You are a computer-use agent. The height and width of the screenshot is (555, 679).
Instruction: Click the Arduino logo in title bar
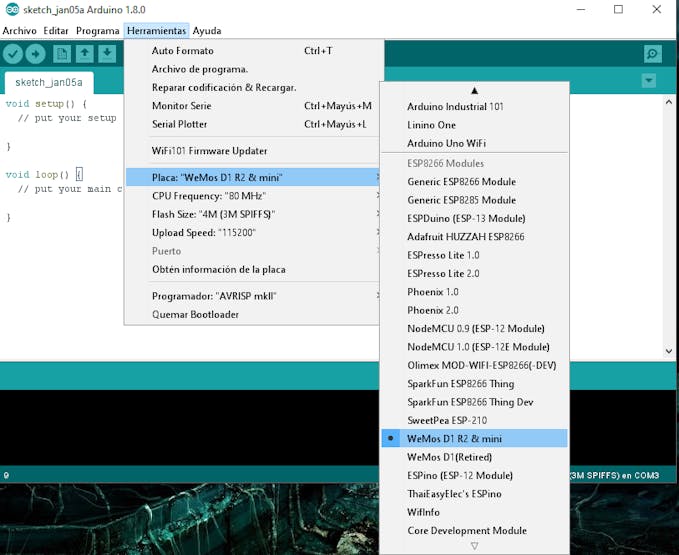click(12, 9)
